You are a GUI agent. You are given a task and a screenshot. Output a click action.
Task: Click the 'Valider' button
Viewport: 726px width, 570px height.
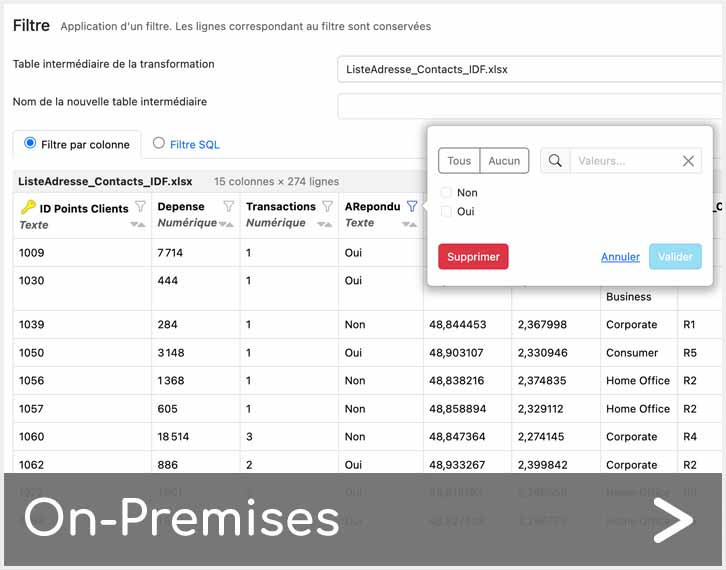(675, 257)
